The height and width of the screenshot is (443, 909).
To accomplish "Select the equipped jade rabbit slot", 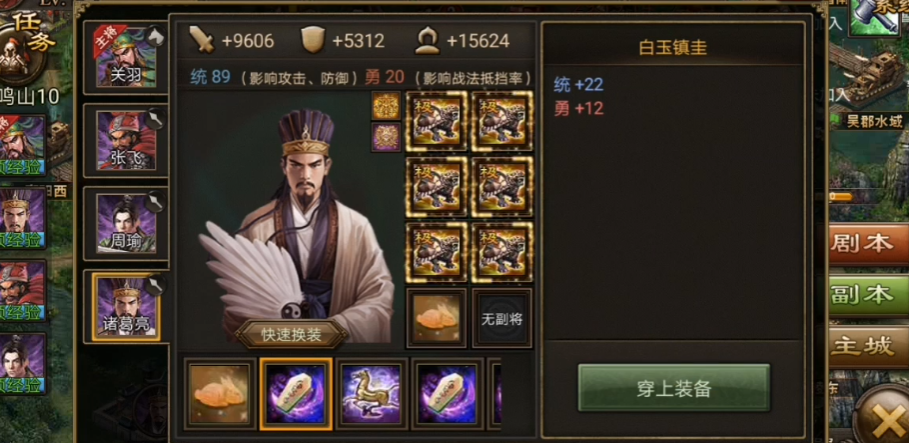I will tap(436, 318).
